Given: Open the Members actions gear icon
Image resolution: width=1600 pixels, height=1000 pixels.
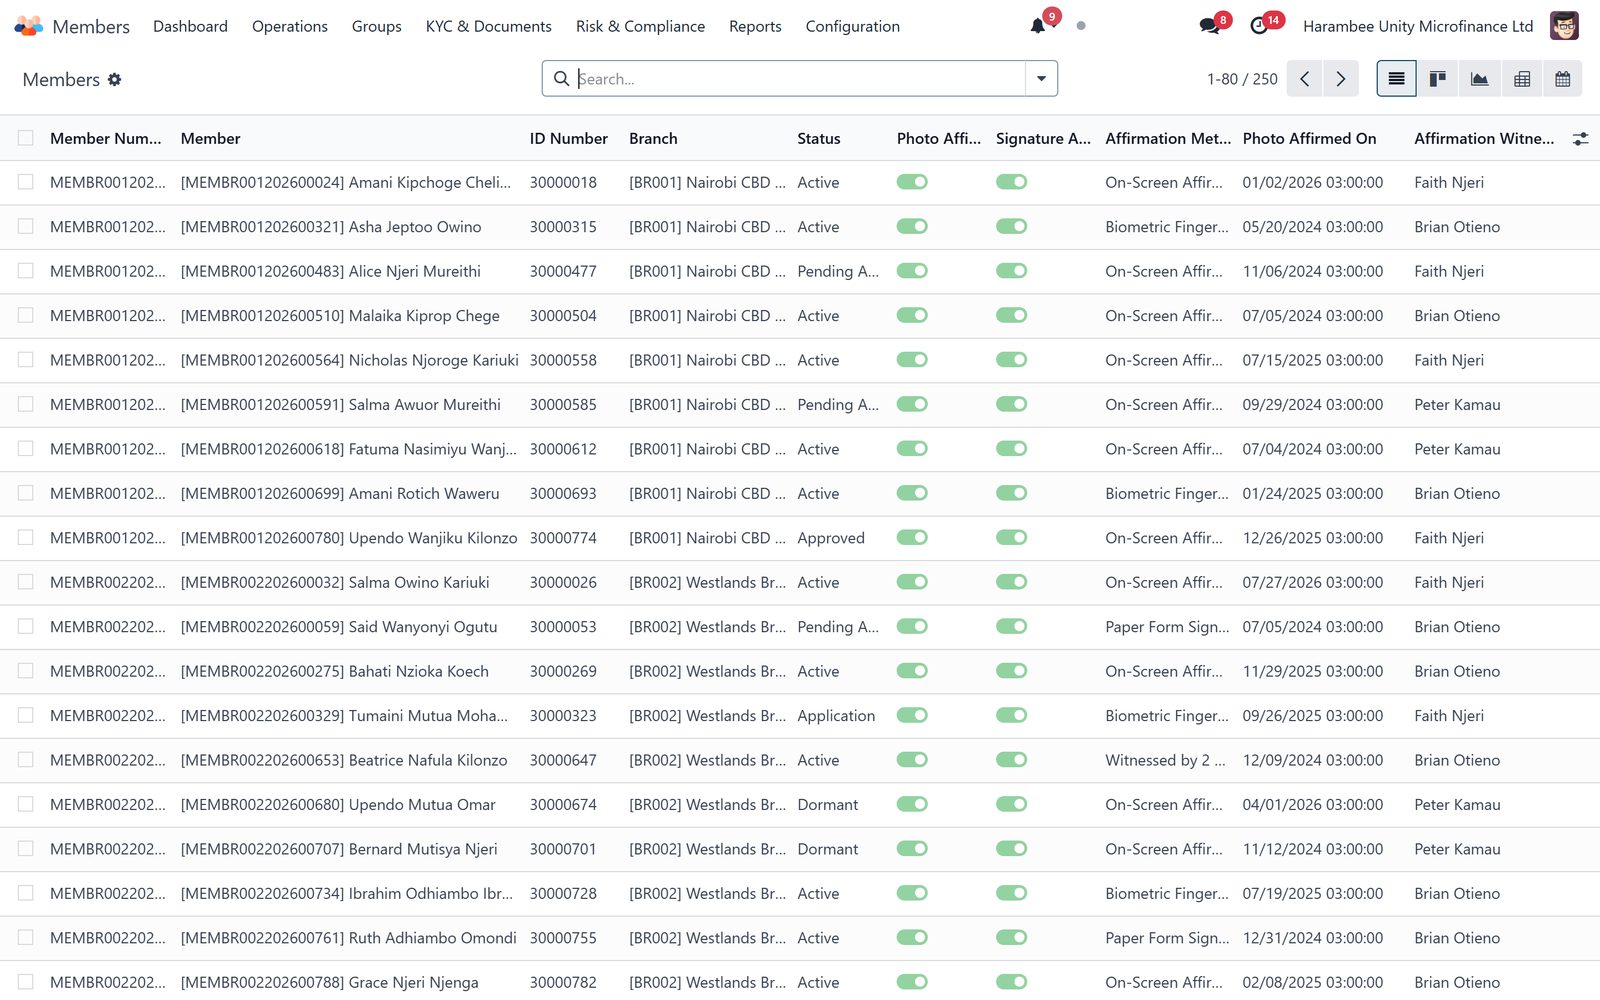Looking at the screenshot, I should click(115, 79).
